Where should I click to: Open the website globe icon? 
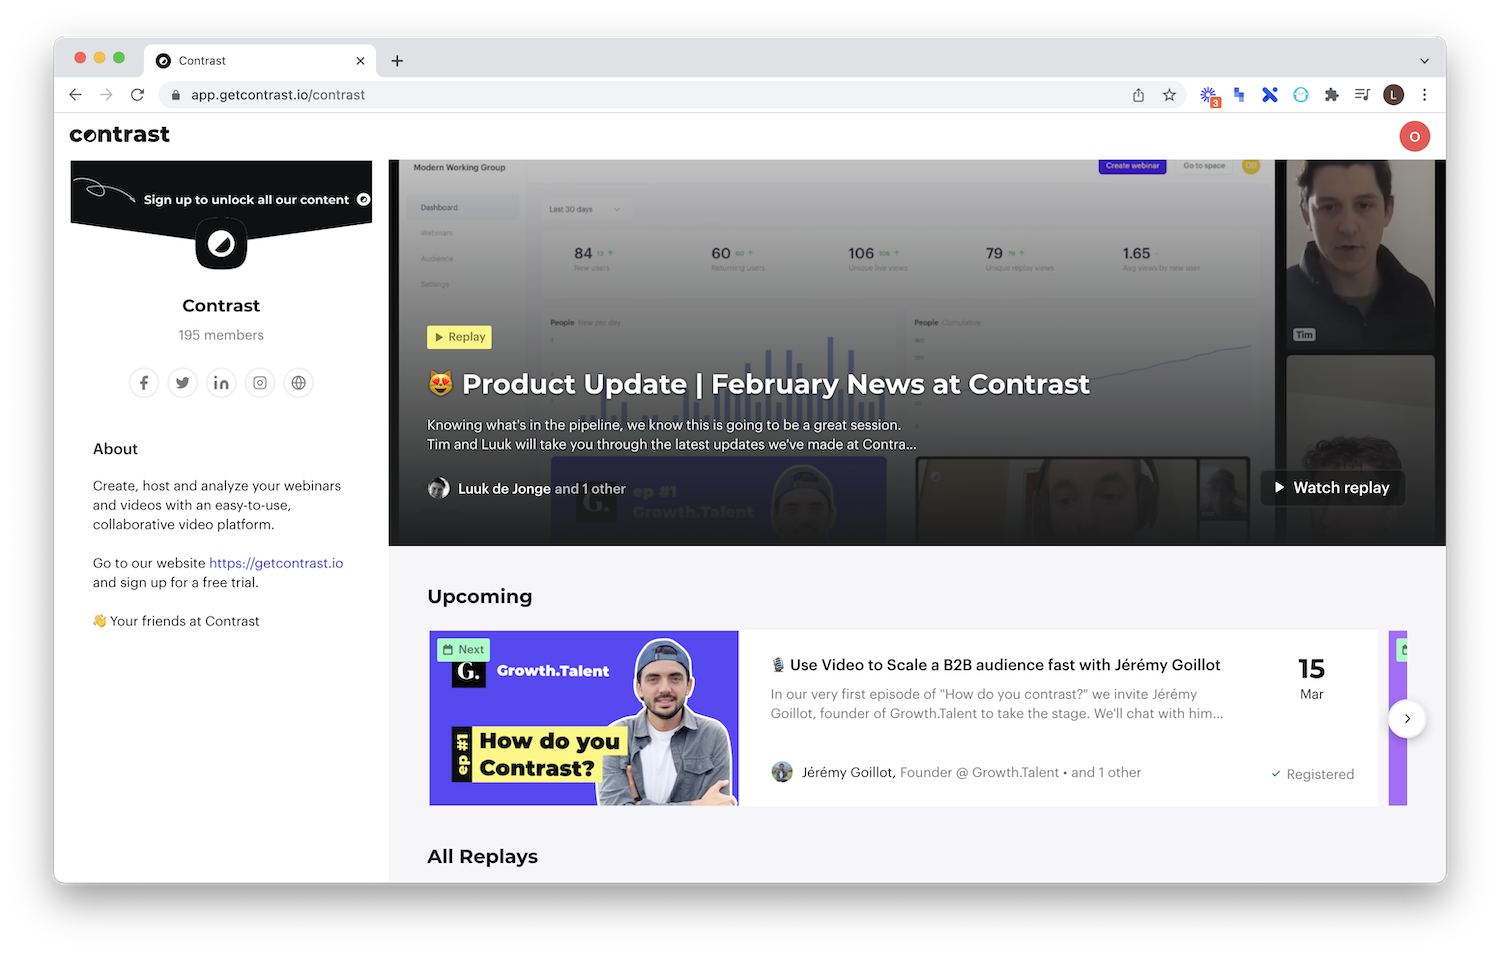298,383
